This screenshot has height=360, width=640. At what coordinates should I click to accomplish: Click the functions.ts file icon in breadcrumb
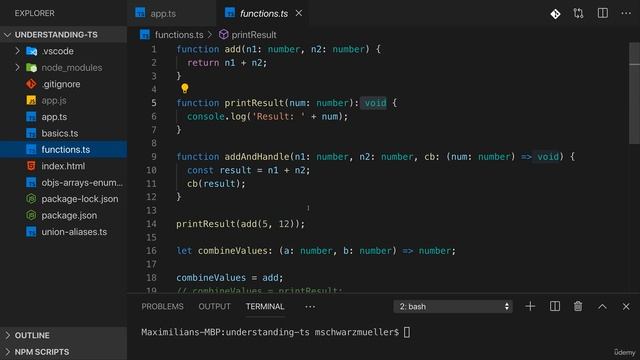145,34
